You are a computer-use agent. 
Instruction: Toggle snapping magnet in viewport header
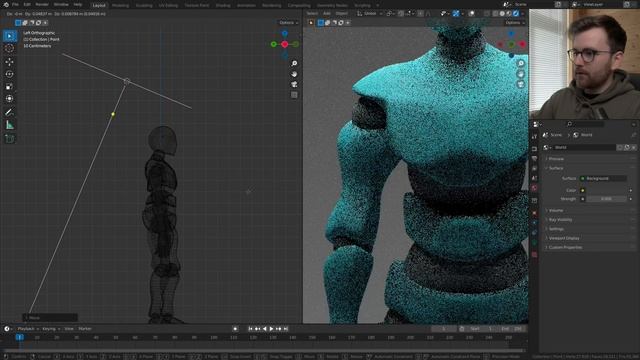(401, 13)
